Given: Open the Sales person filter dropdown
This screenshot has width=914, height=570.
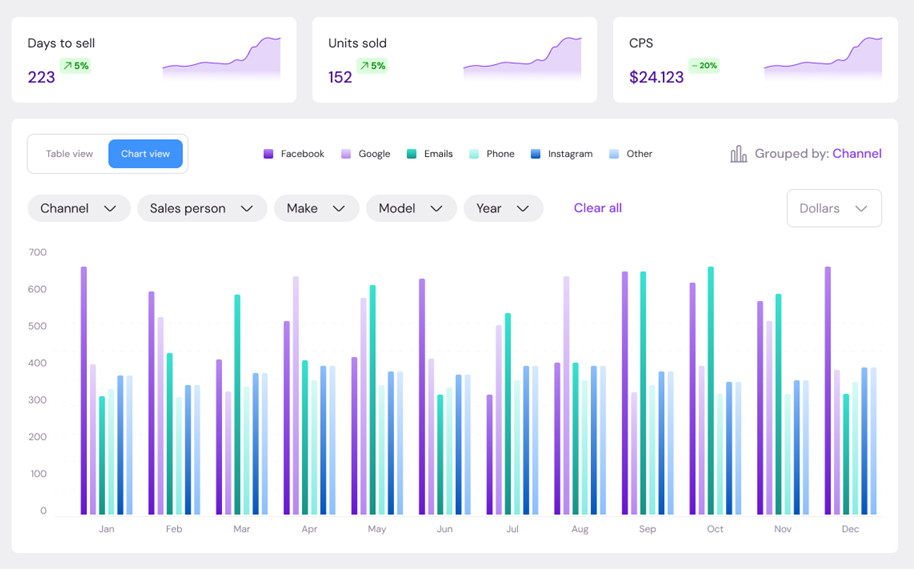Looking at the screenshot, I should [201, 208].
